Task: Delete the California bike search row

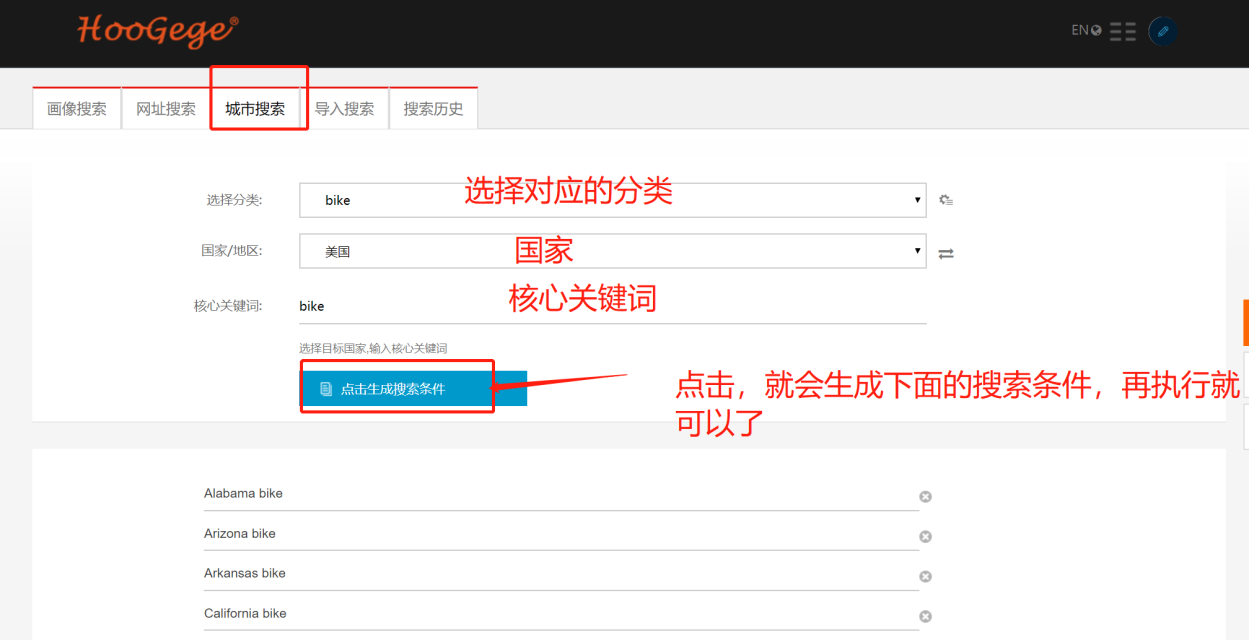Action: point(925,616)
